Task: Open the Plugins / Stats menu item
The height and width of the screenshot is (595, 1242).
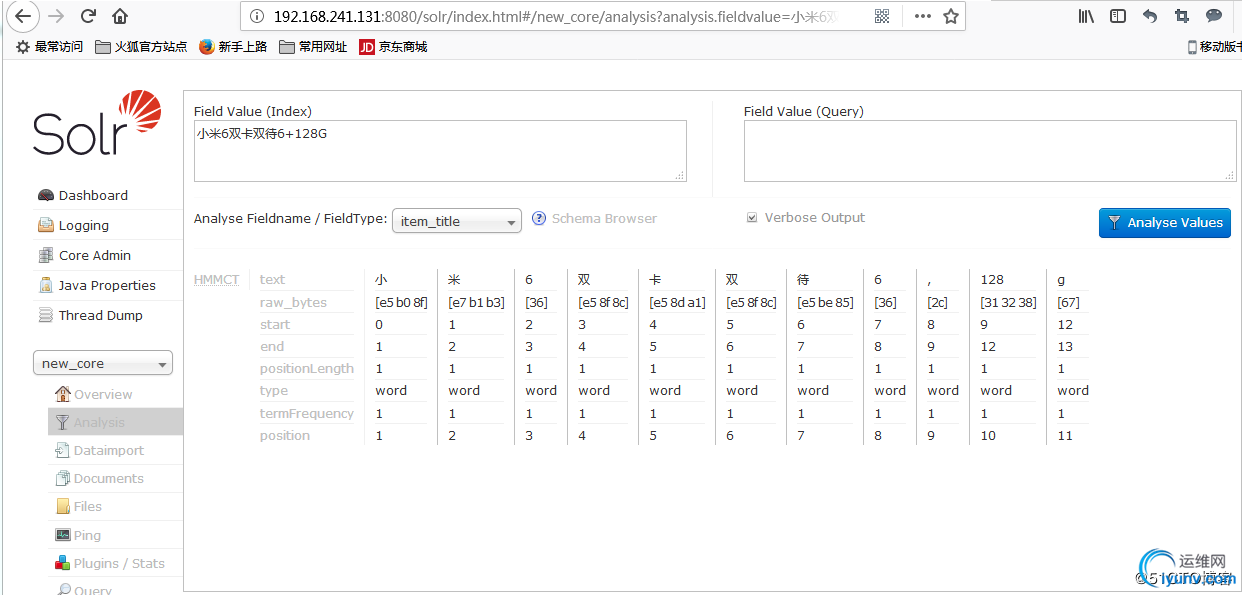Action: pos(110,563)
